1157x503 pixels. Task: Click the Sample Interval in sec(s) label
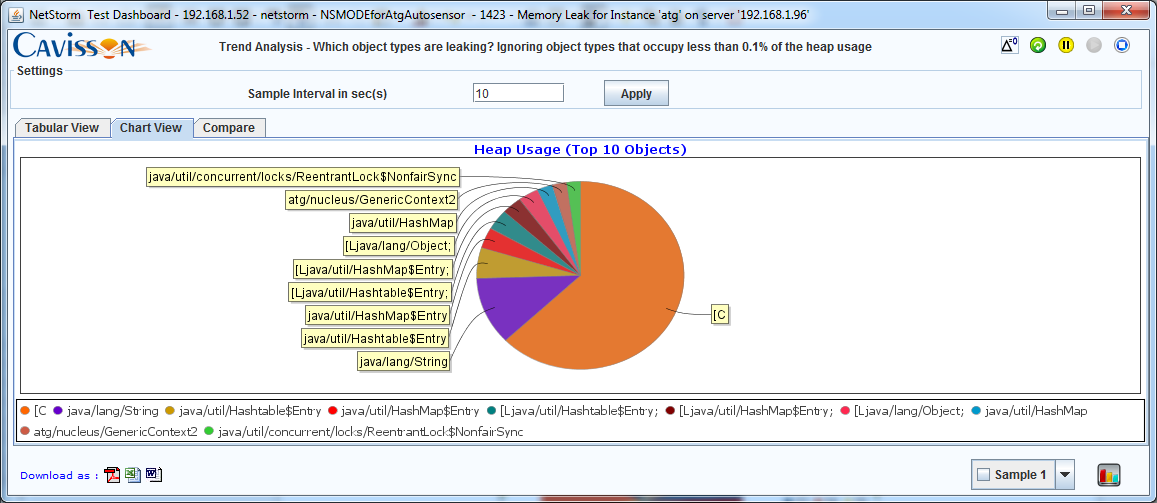point(317,94)
